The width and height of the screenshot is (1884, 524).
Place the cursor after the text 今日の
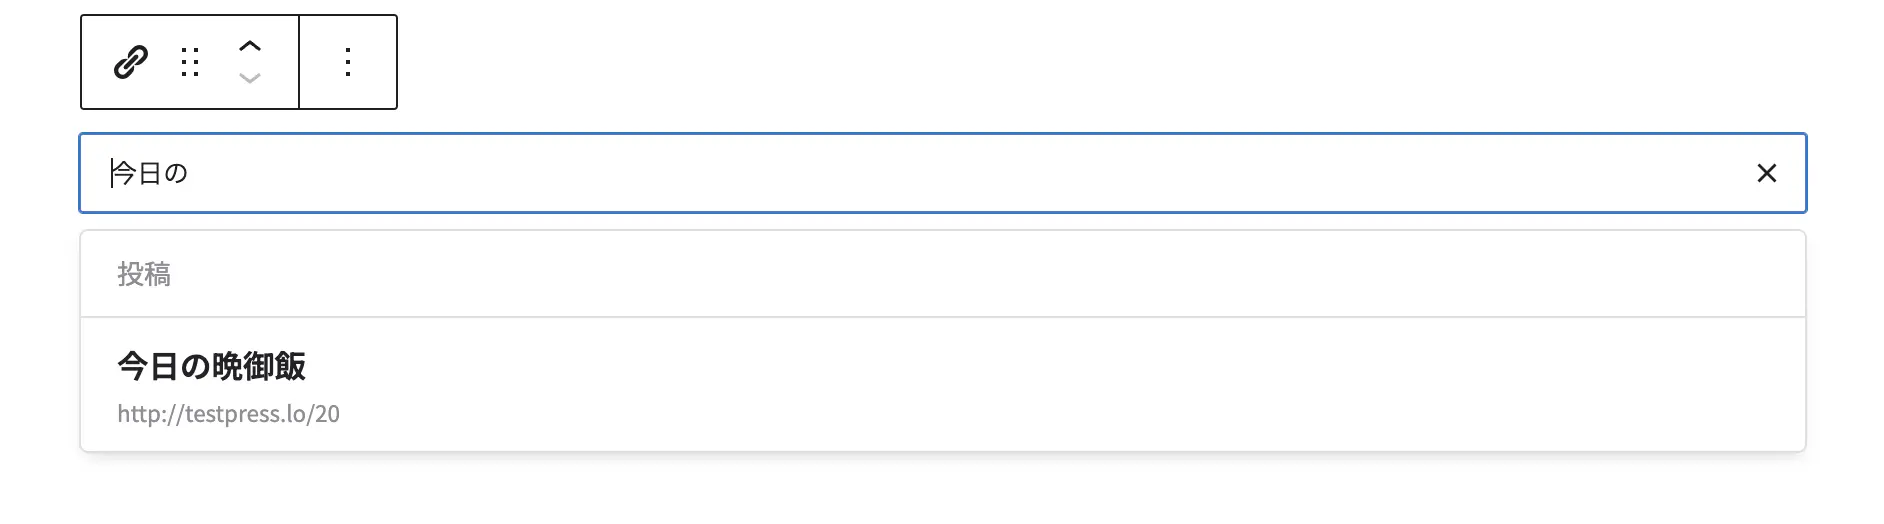[x=189, y=173]
